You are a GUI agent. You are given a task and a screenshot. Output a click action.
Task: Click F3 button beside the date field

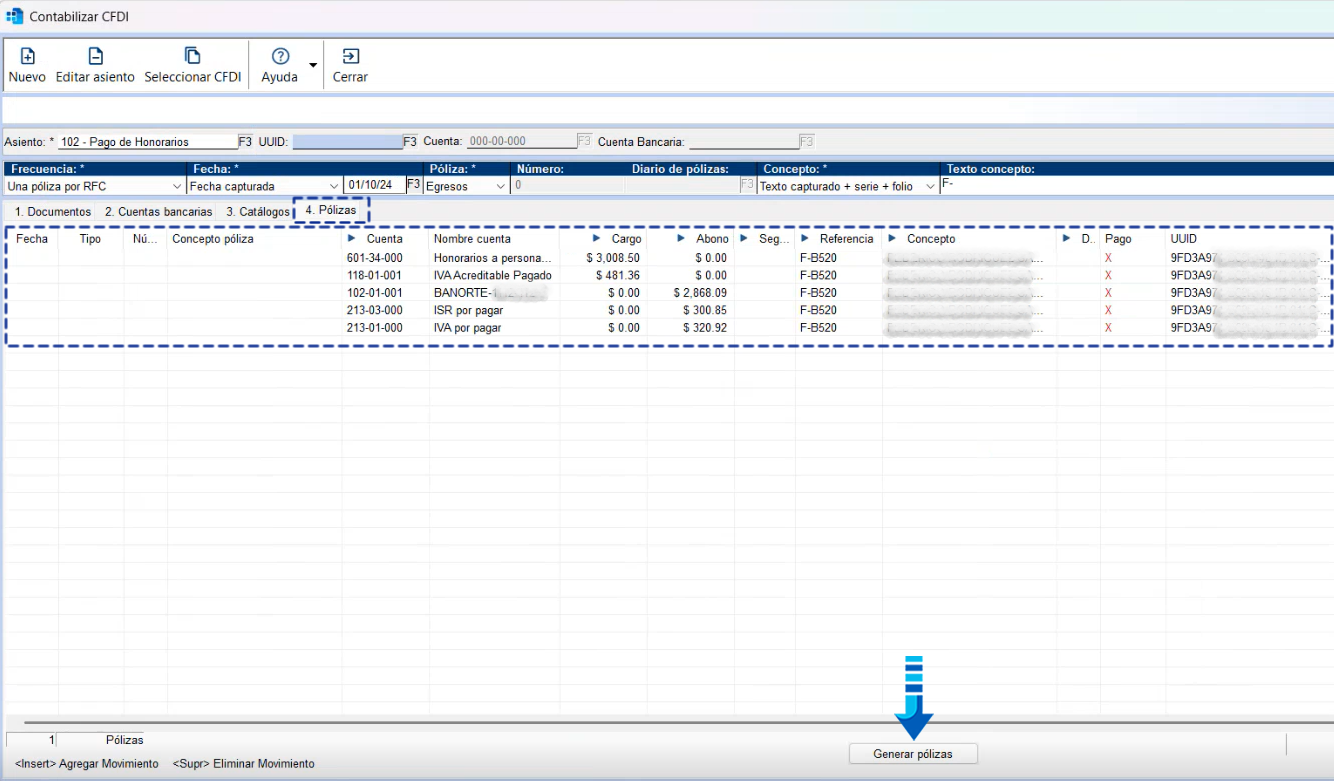click(414, 185)
